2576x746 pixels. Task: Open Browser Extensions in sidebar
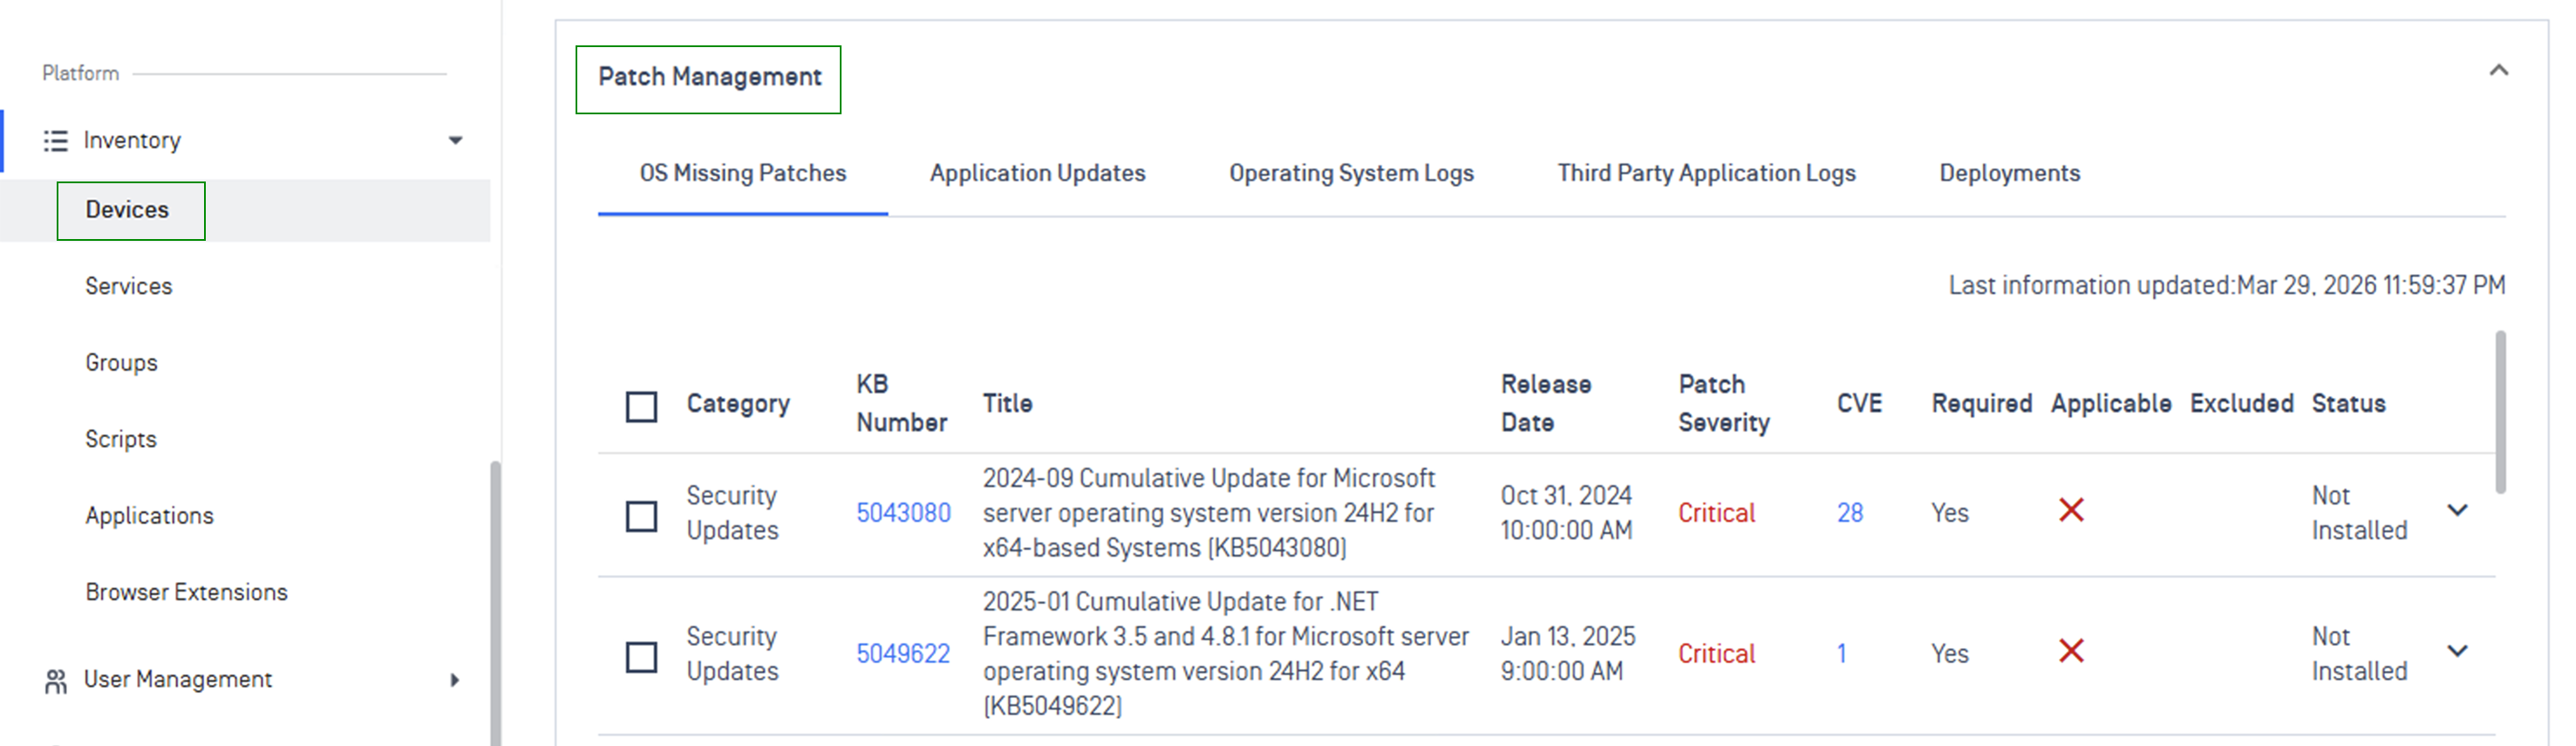[x=186, y=592]
